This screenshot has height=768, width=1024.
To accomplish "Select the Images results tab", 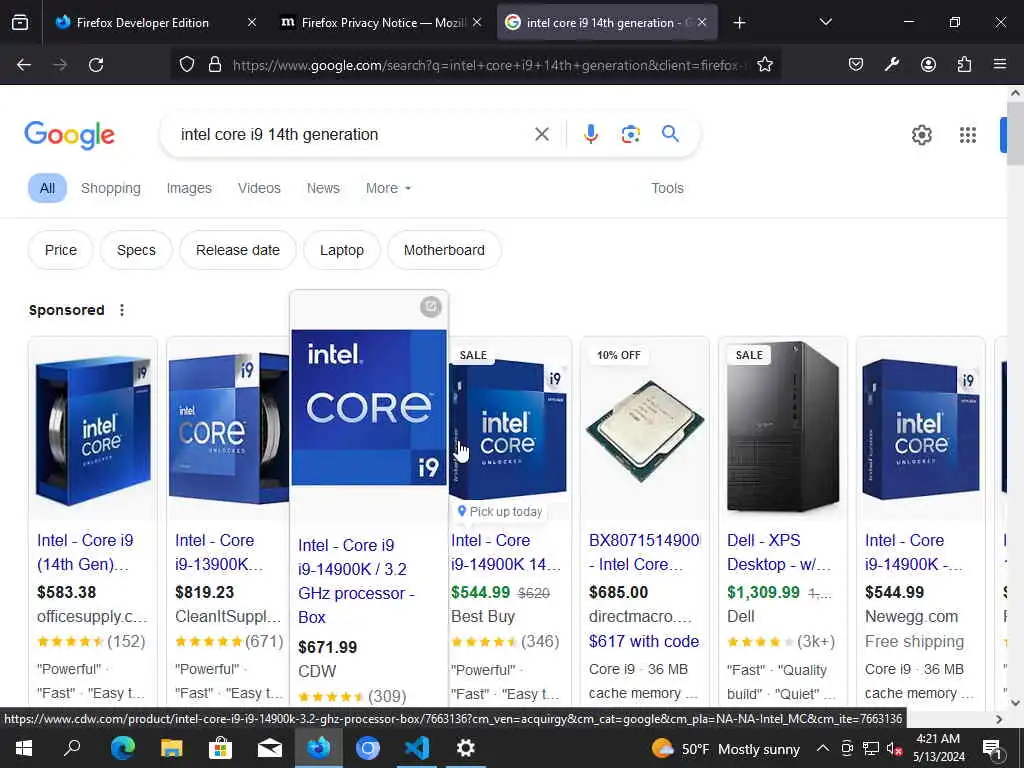I will (x=189, y=188).
